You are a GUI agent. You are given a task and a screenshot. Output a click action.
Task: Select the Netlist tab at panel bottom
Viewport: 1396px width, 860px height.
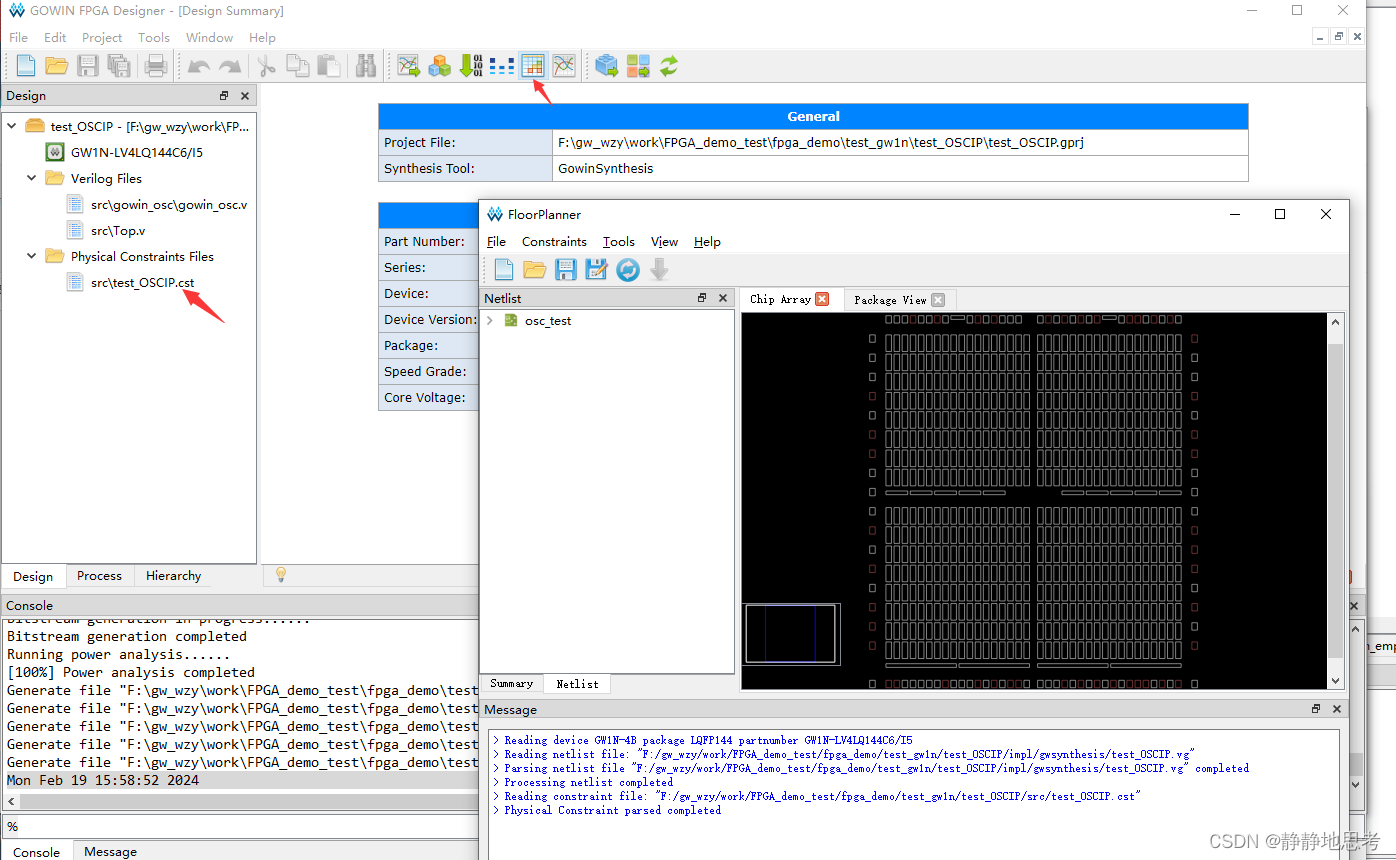pos(577,684)
